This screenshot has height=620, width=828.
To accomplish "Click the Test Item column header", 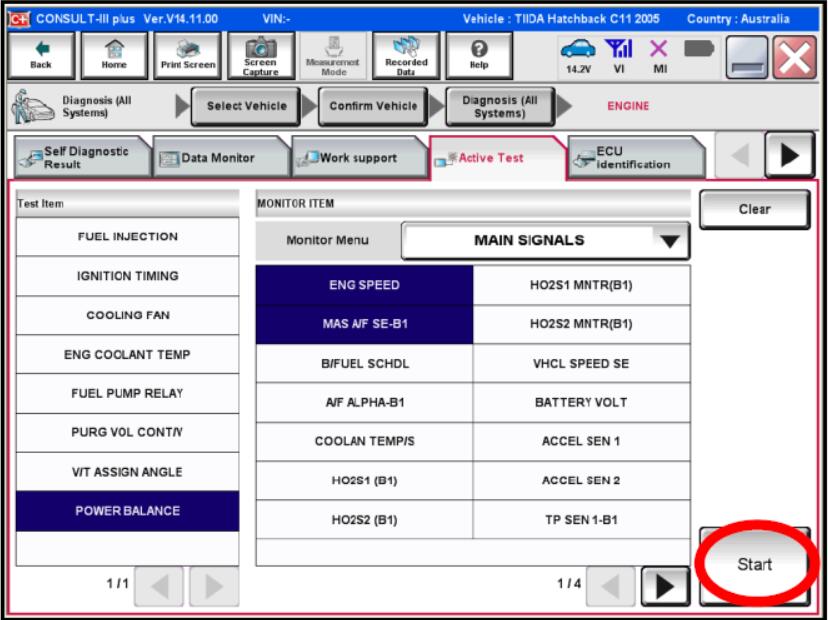I will point(127,204).
